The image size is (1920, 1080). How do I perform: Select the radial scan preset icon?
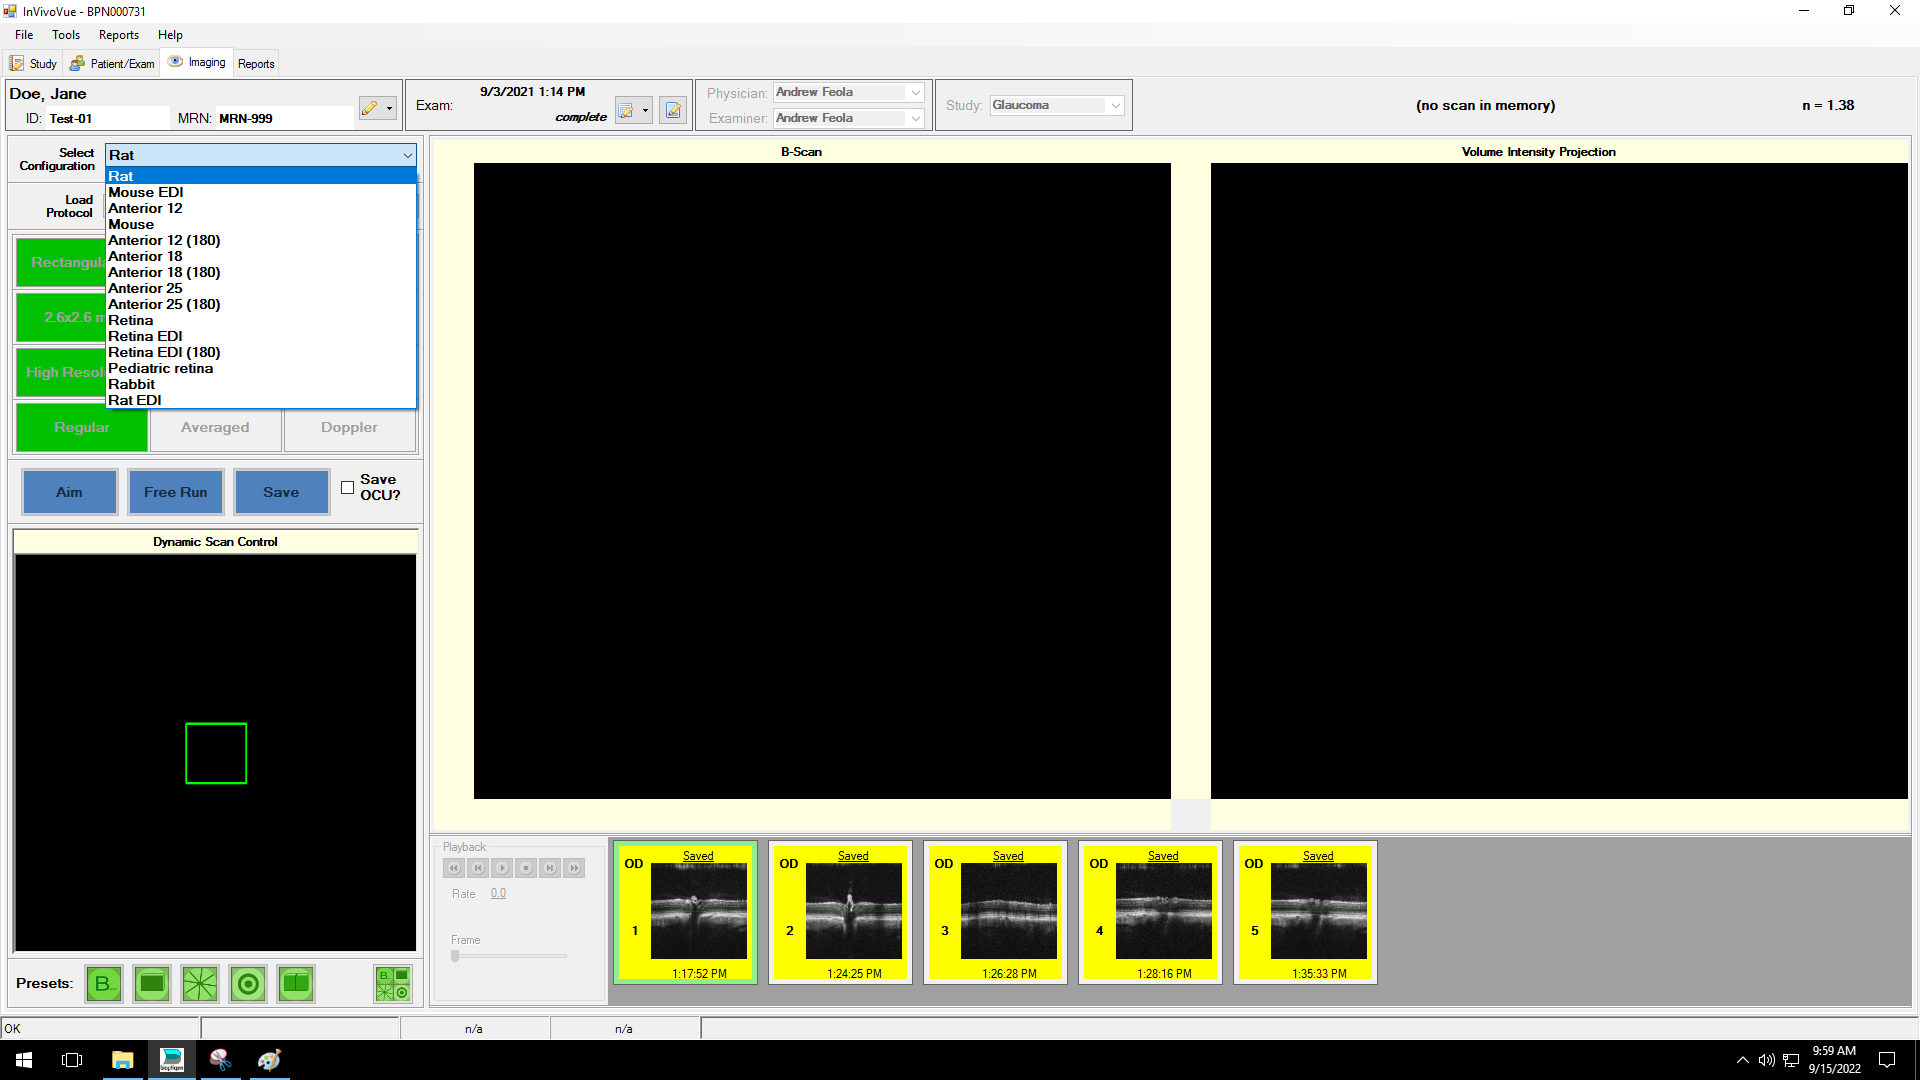click(x=200, y=984)
